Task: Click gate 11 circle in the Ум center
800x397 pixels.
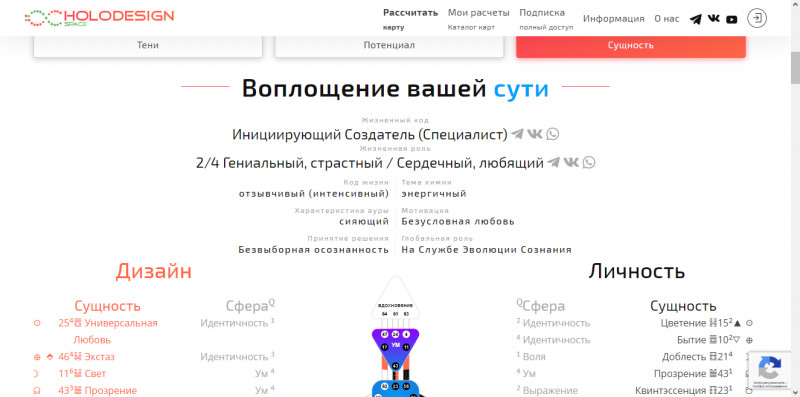Action: 407,347
